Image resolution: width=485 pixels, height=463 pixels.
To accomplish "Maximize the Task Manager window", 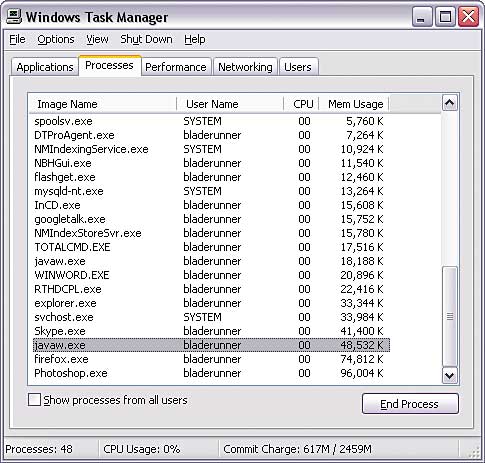I will (x=445, y=17).
